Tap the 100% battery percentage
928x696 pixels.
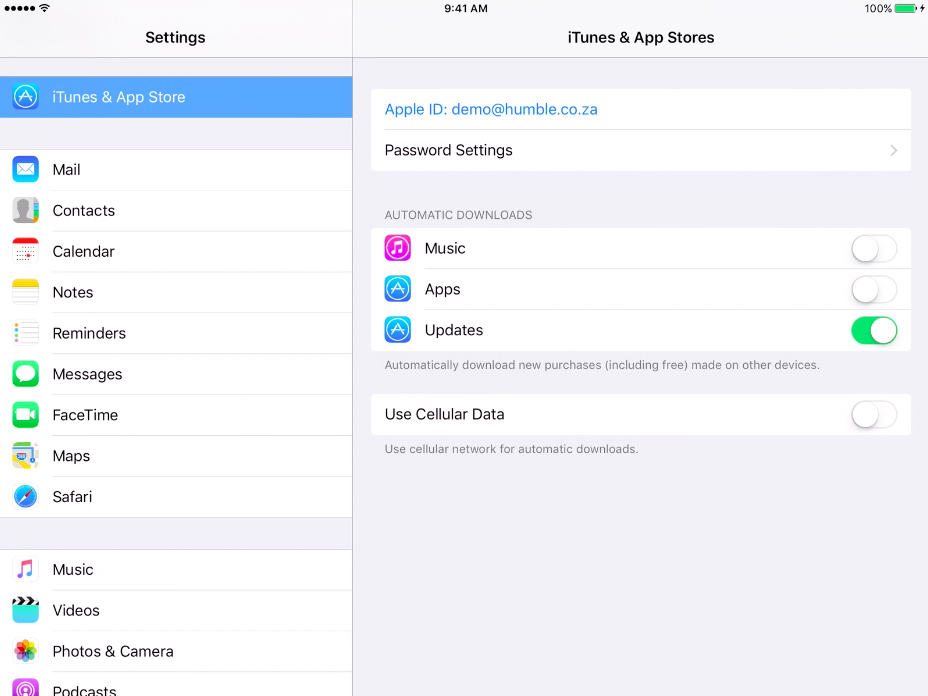pyautogui.click(x=878, y=8)
